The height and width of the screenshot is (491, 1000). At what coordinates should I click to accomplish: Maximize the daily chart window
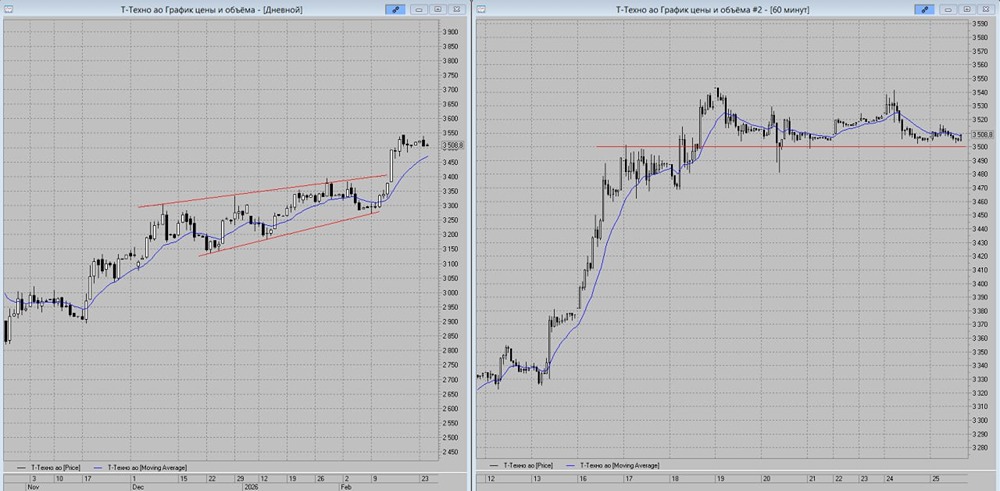pyautogui.click(x=438, y=8)
